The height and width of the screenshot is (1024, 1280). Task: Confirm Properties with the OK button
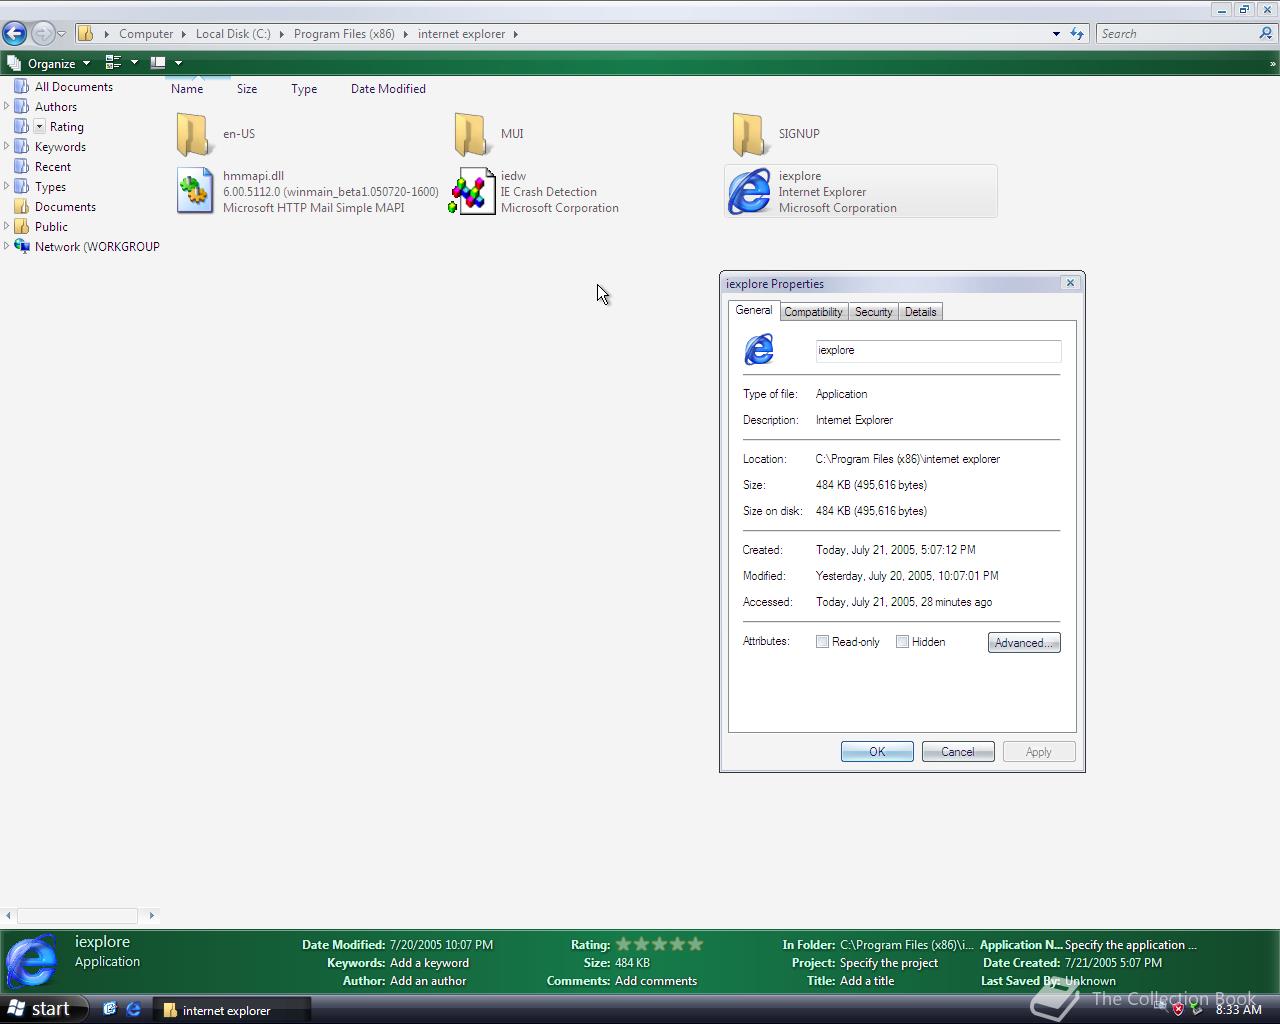[877, 752]
